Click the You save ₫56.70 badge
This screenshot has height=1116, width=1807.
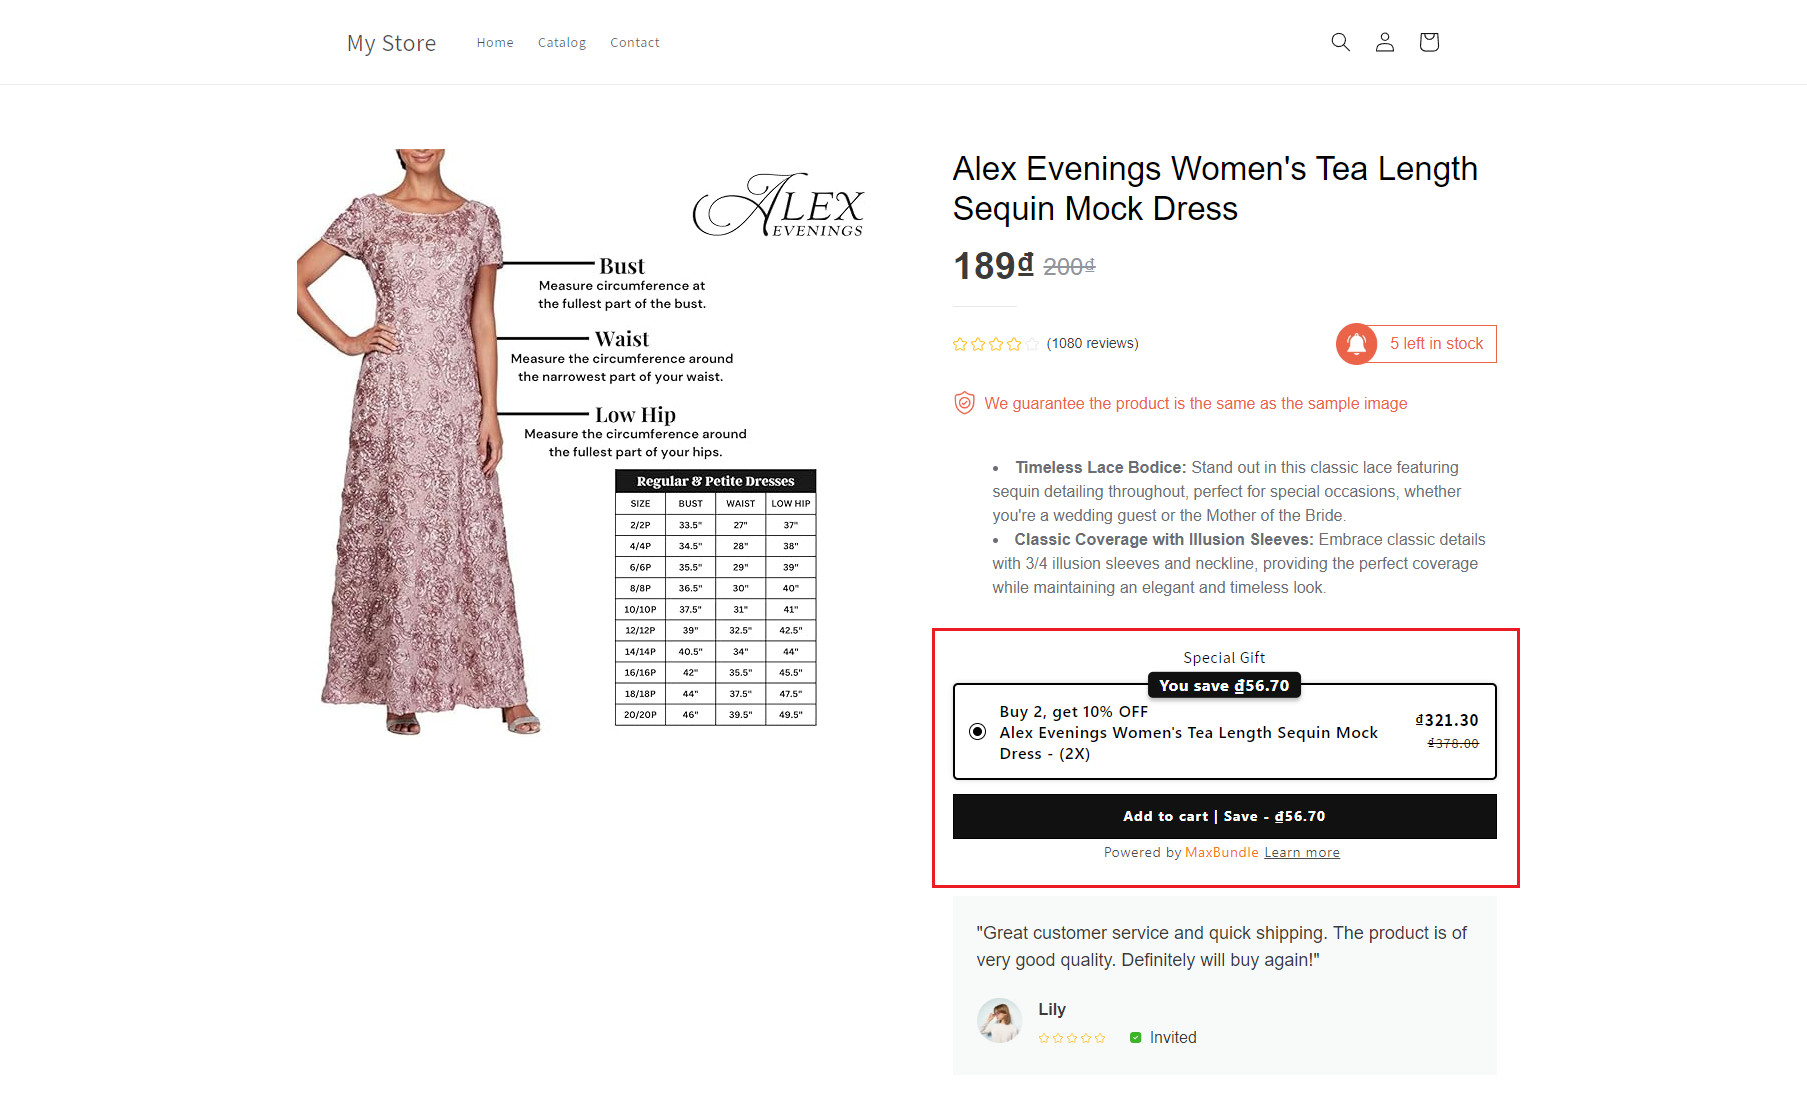(x=1224, y=685)
